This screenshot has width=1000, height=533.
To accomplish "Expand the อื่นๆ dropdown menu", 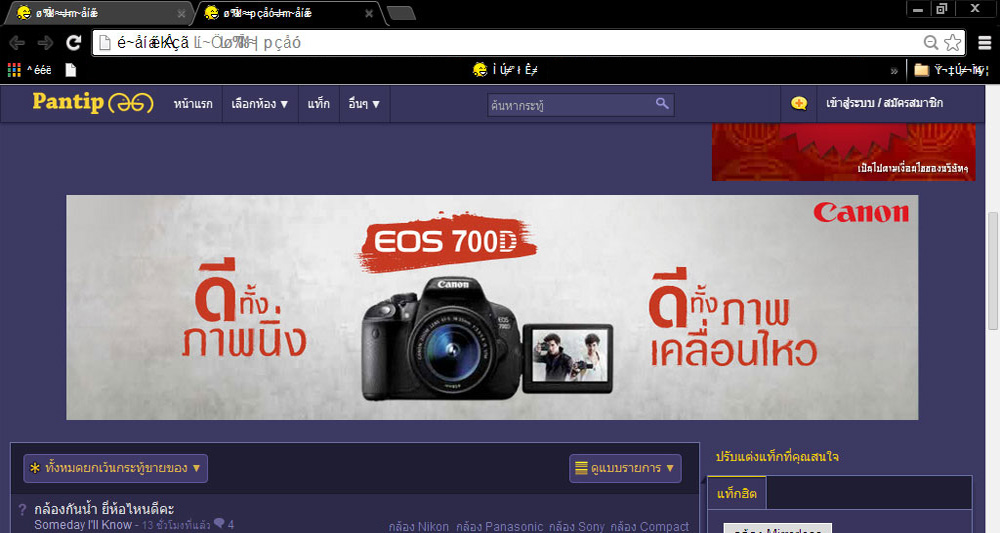I will coord(364,103).
